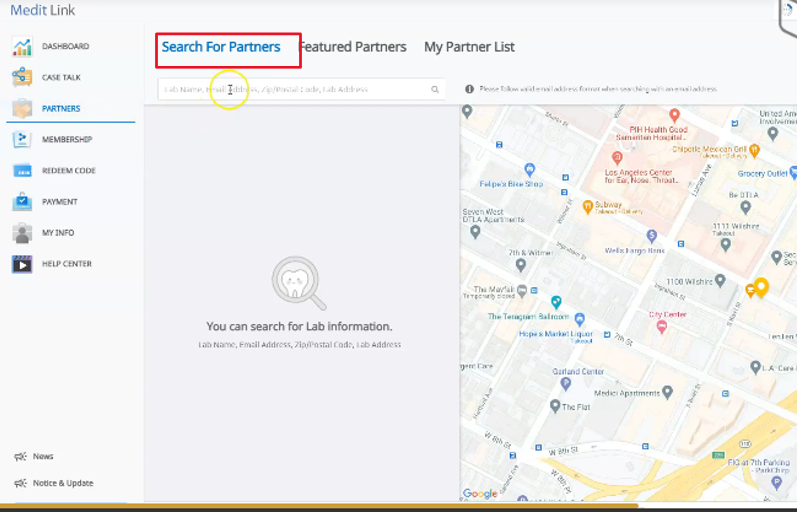This screenshot has width=801, height=513.
Task: Click the News megaphone icon
Action: [20, 456]
